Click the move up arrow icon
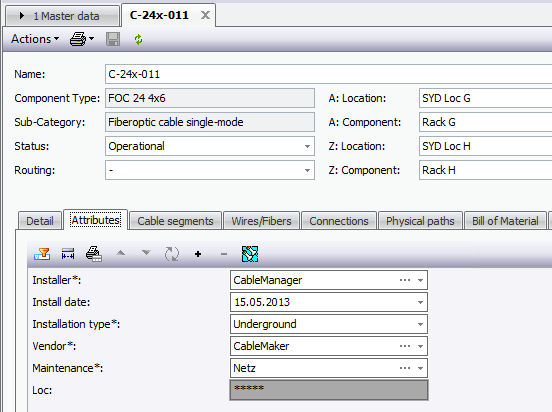 (121, 253)
